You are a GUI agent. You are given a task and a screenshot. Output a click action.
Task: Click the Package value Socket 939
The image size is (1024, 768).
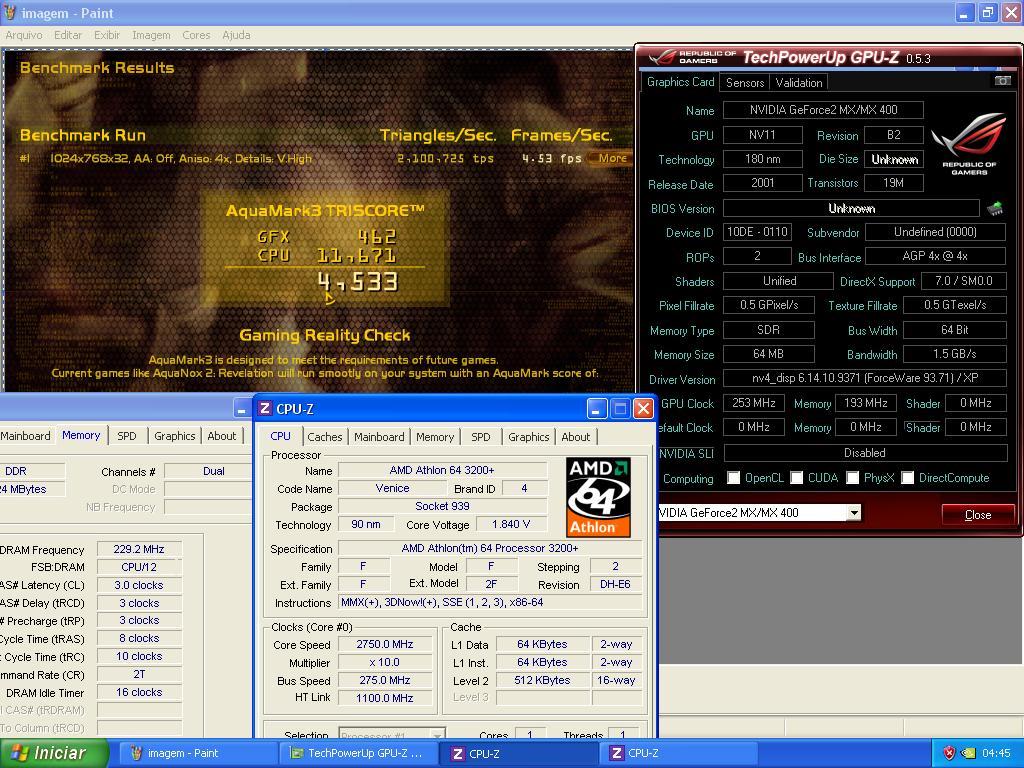pos(442,506)
